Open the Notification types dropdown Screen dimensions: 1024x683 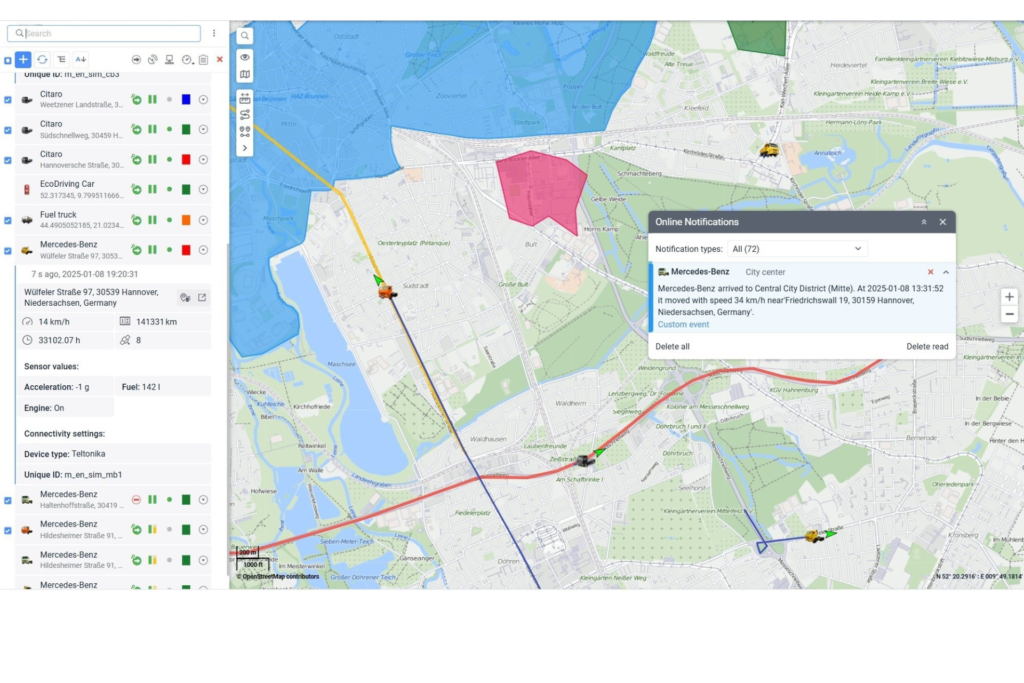(796, 248)
